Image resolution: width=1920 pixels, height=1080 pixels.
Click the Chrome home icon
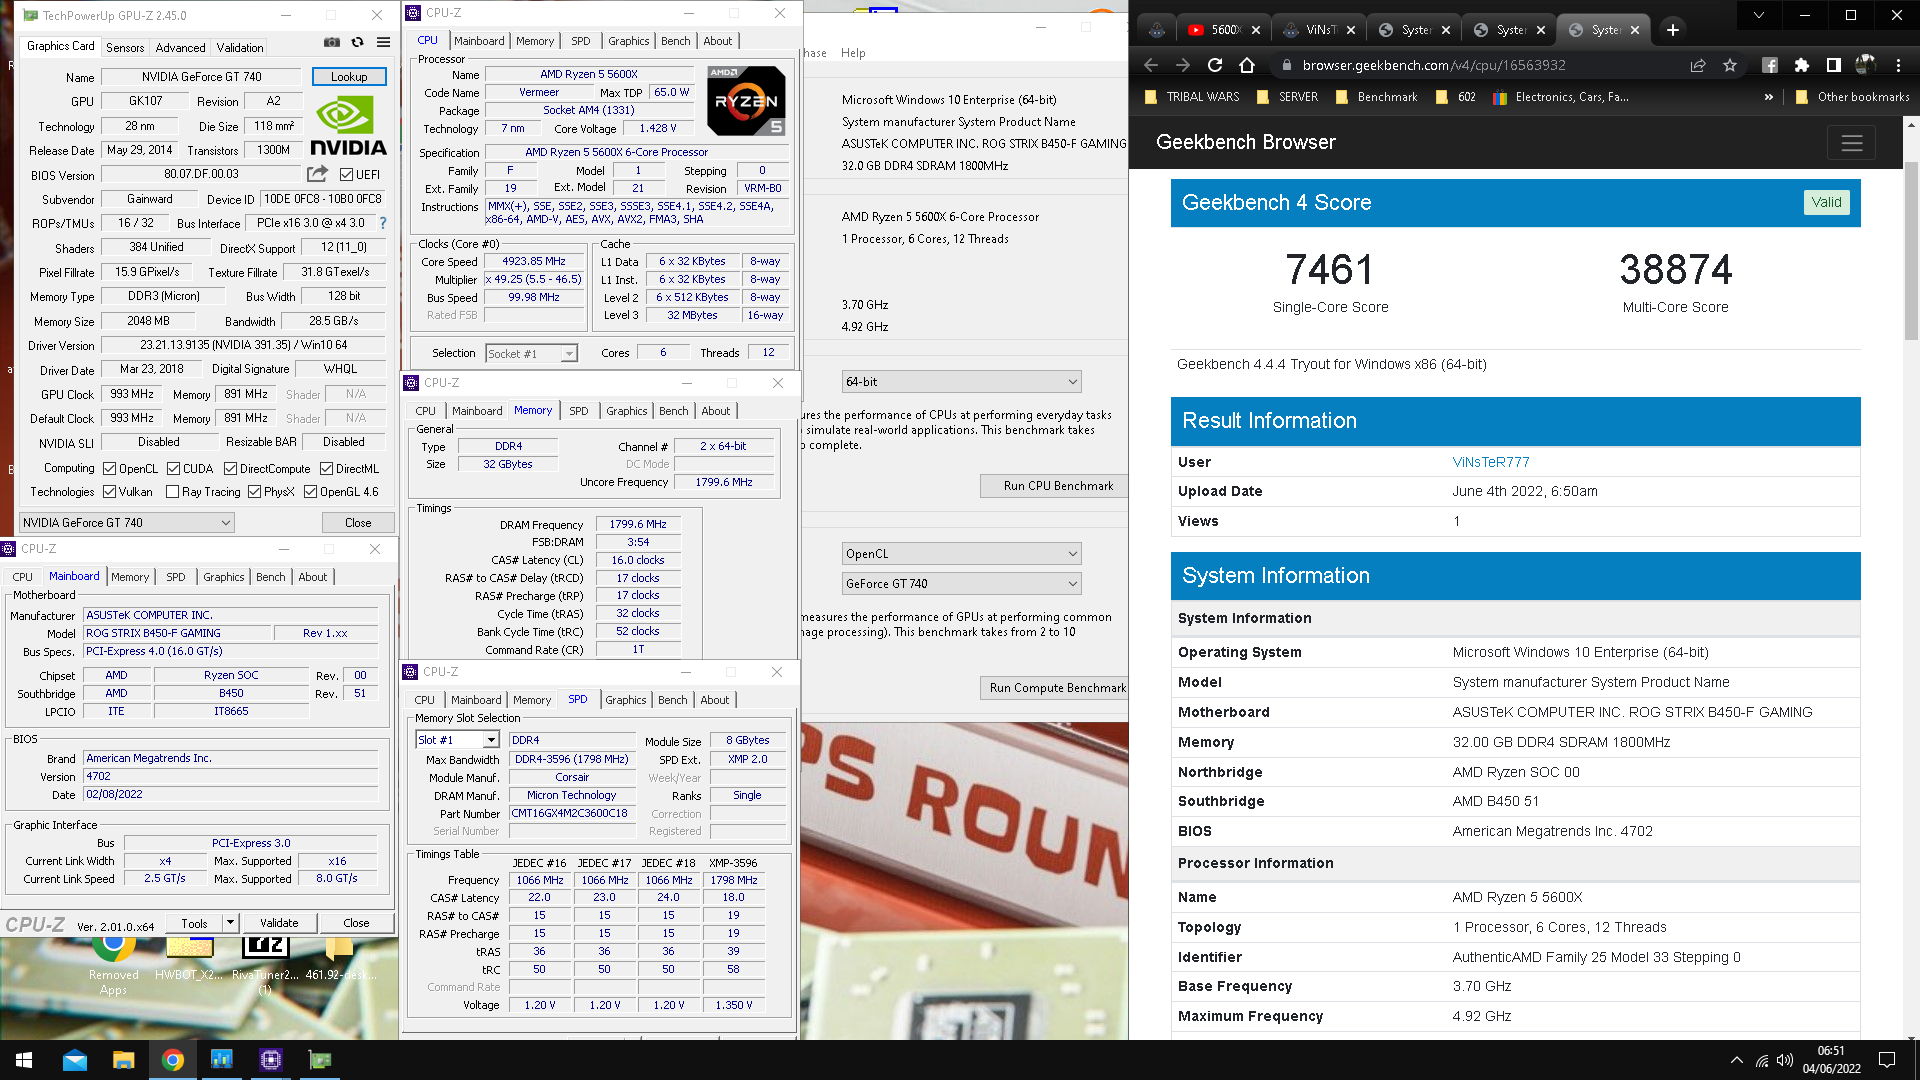tap(1247, 65)
